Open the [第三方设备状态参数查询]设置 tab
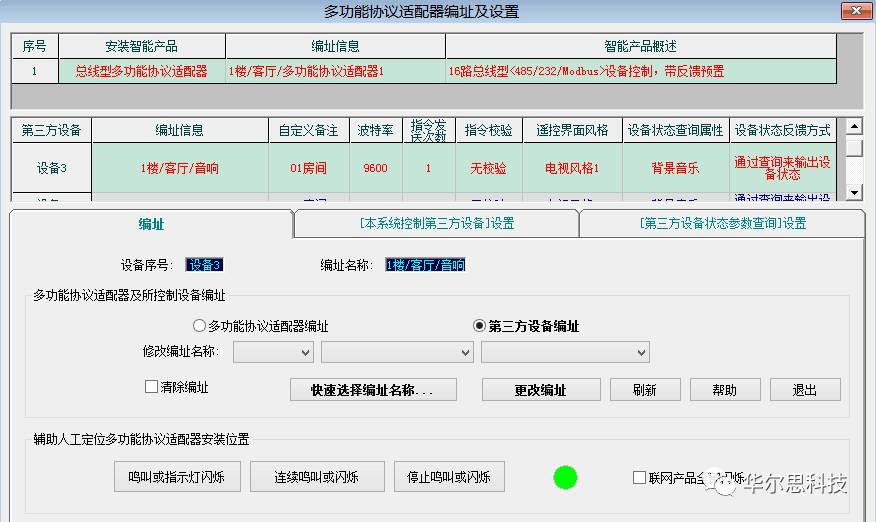Viewport: 876px width, 522px height. (x=722, y=224)
